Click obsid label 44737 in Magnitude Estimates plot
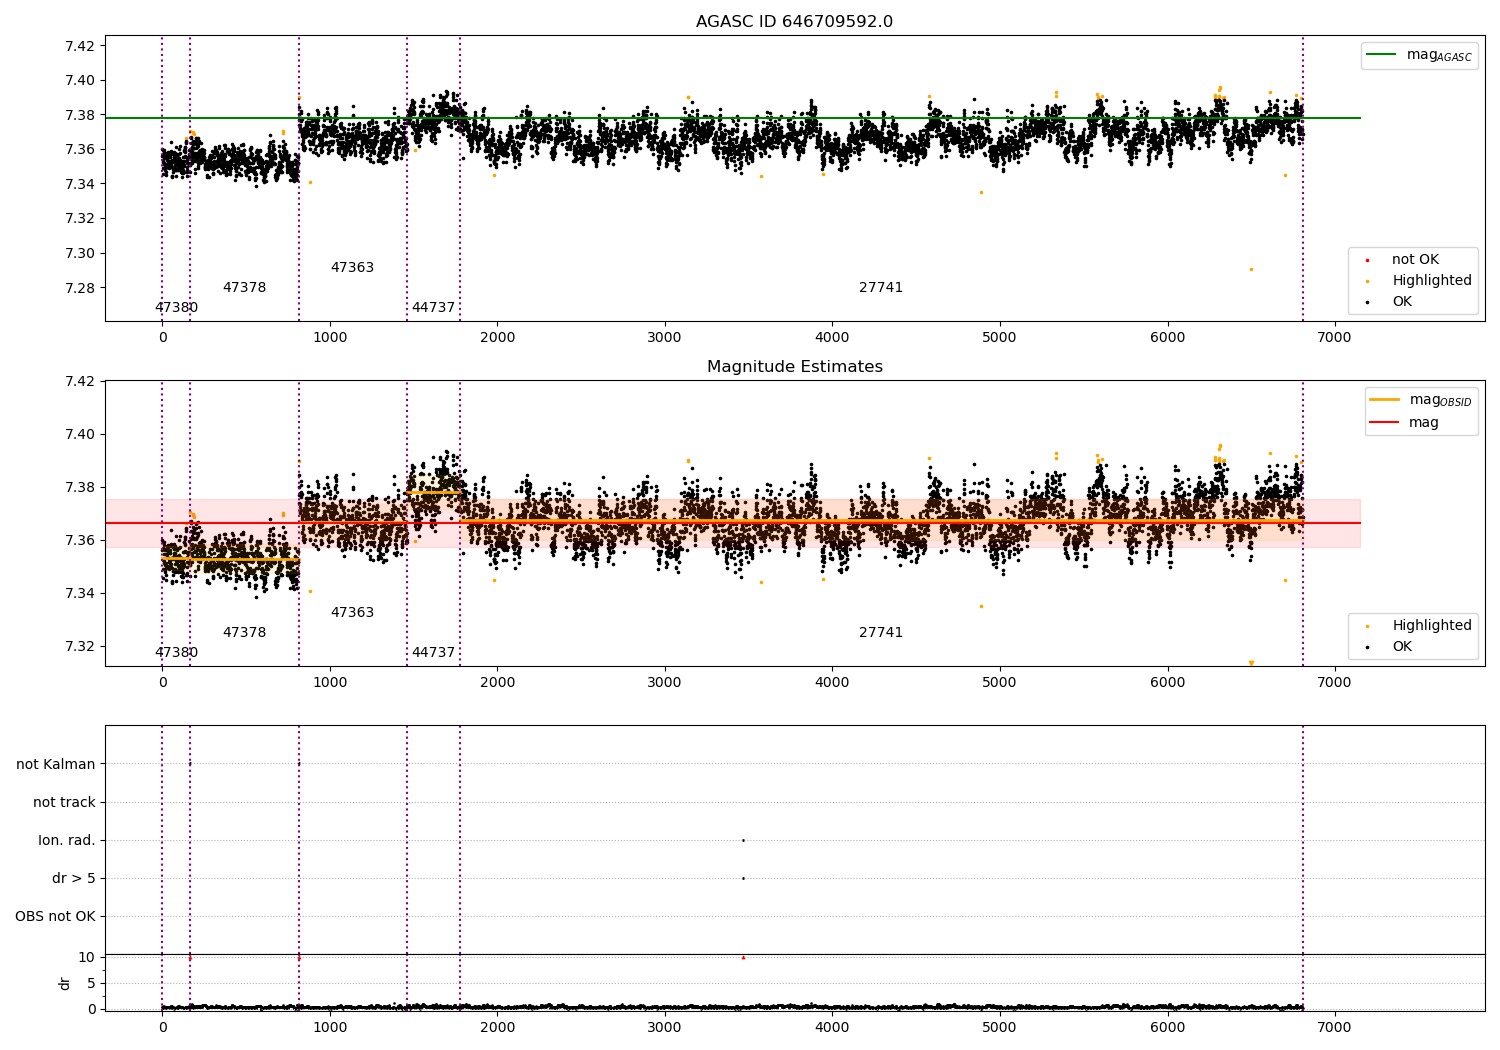The width and height of the screenshot is (1500, 1050). click(x=433, y=653)
